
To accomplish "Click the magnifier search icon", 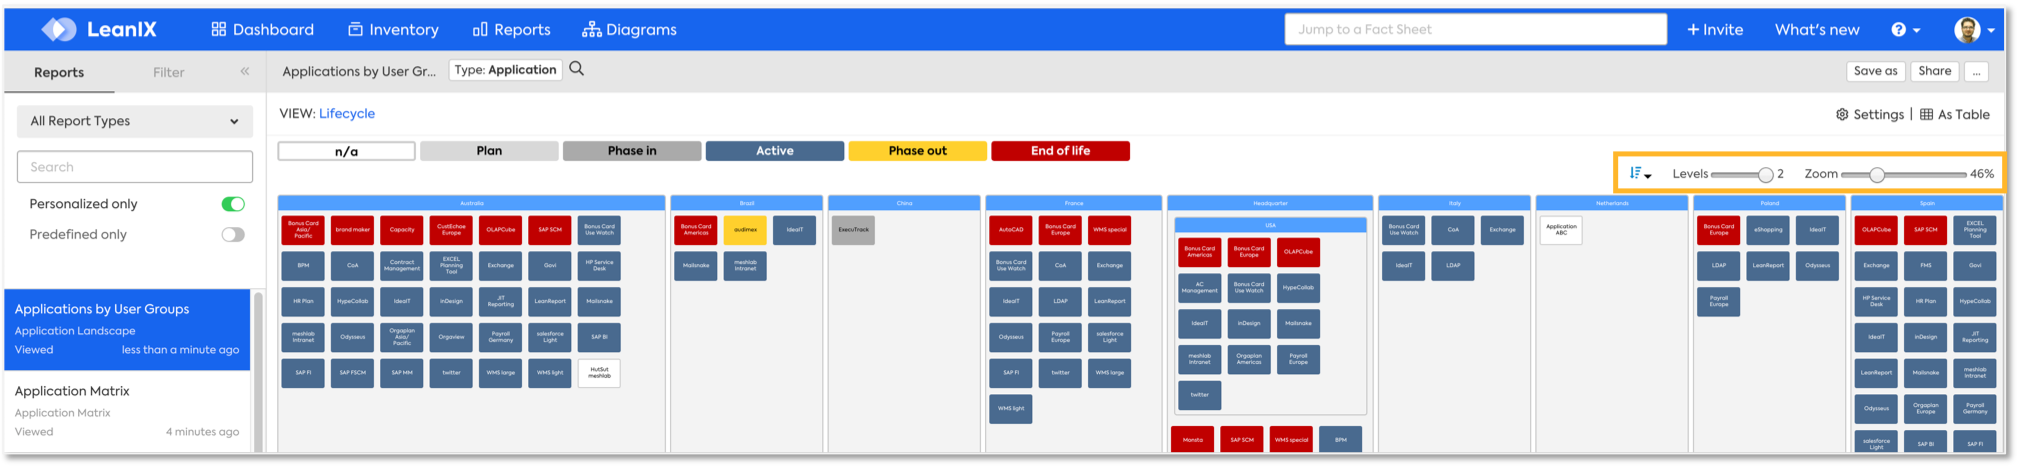I will (x=577, y=69).
